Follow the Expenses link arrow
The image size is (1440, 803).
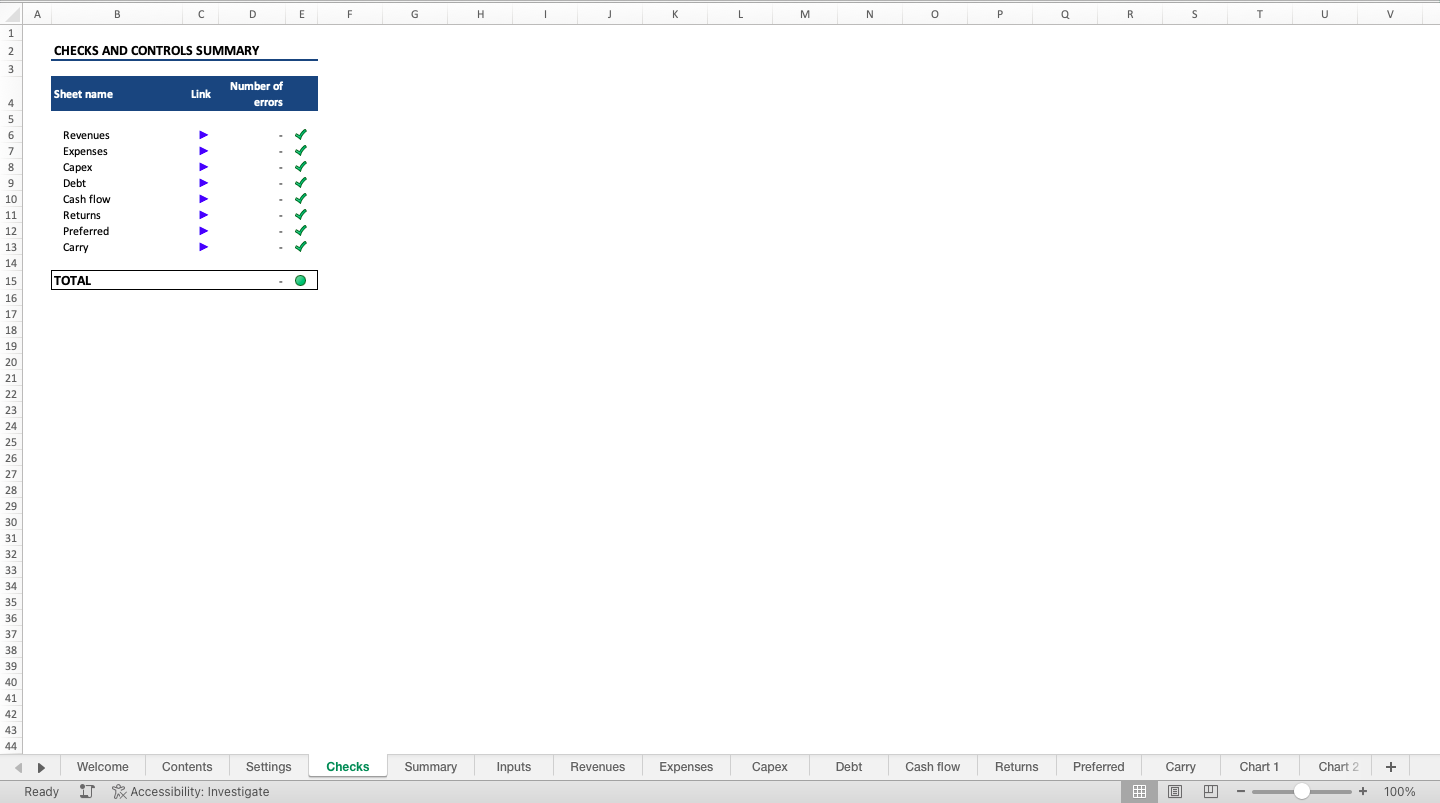click(x=203, y=151)
